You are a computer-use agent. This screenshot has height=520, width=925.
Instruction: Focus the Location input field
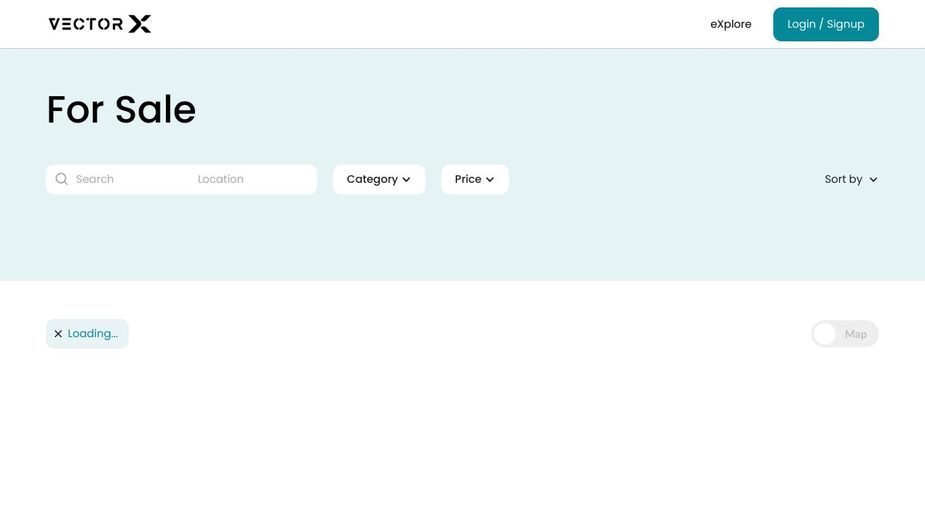pyautogui.click(x=254, y=179)
